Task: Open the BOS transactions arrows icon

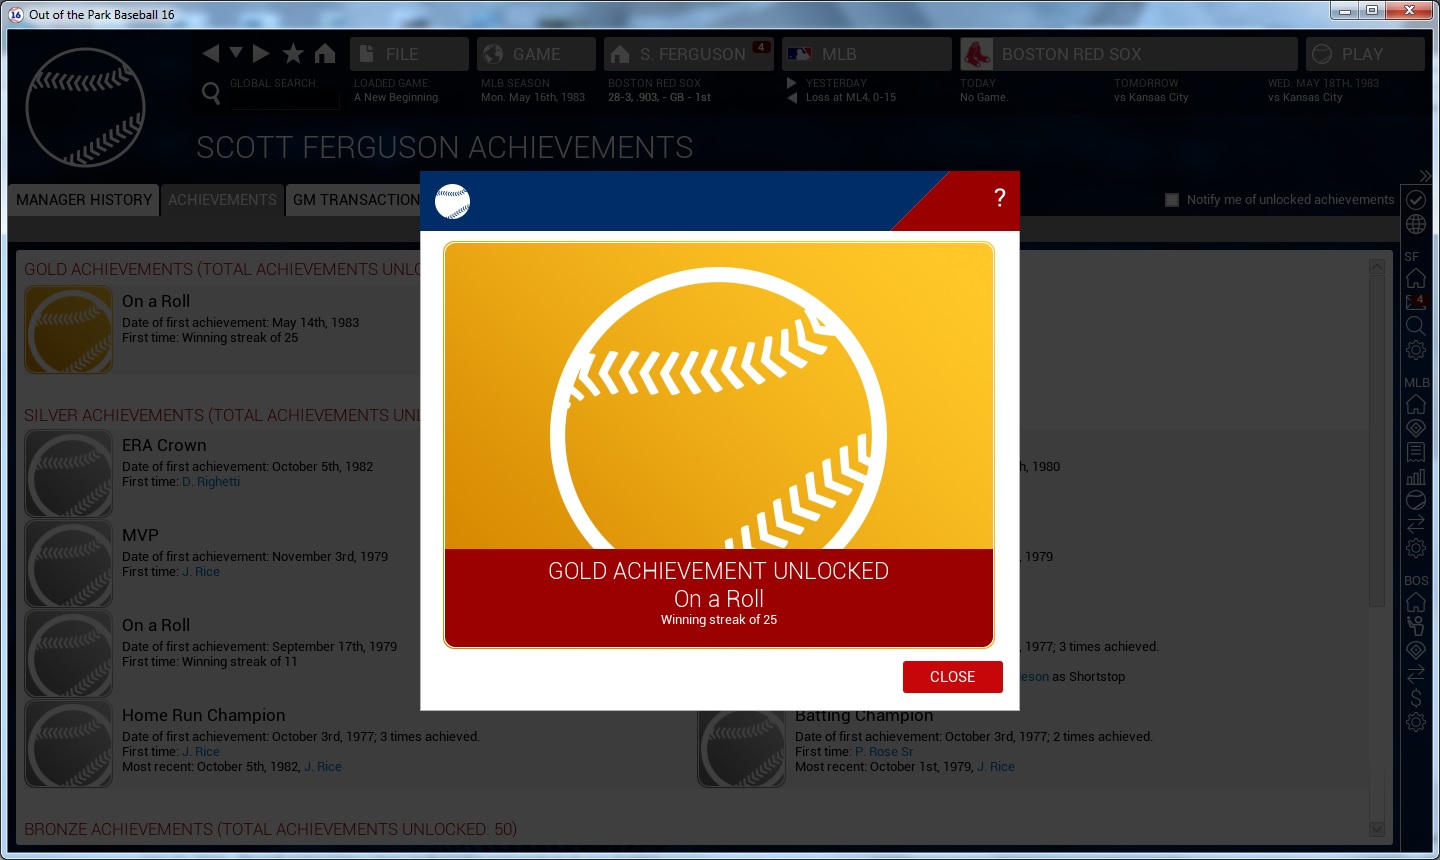Action: click(x=1416, y=674)
